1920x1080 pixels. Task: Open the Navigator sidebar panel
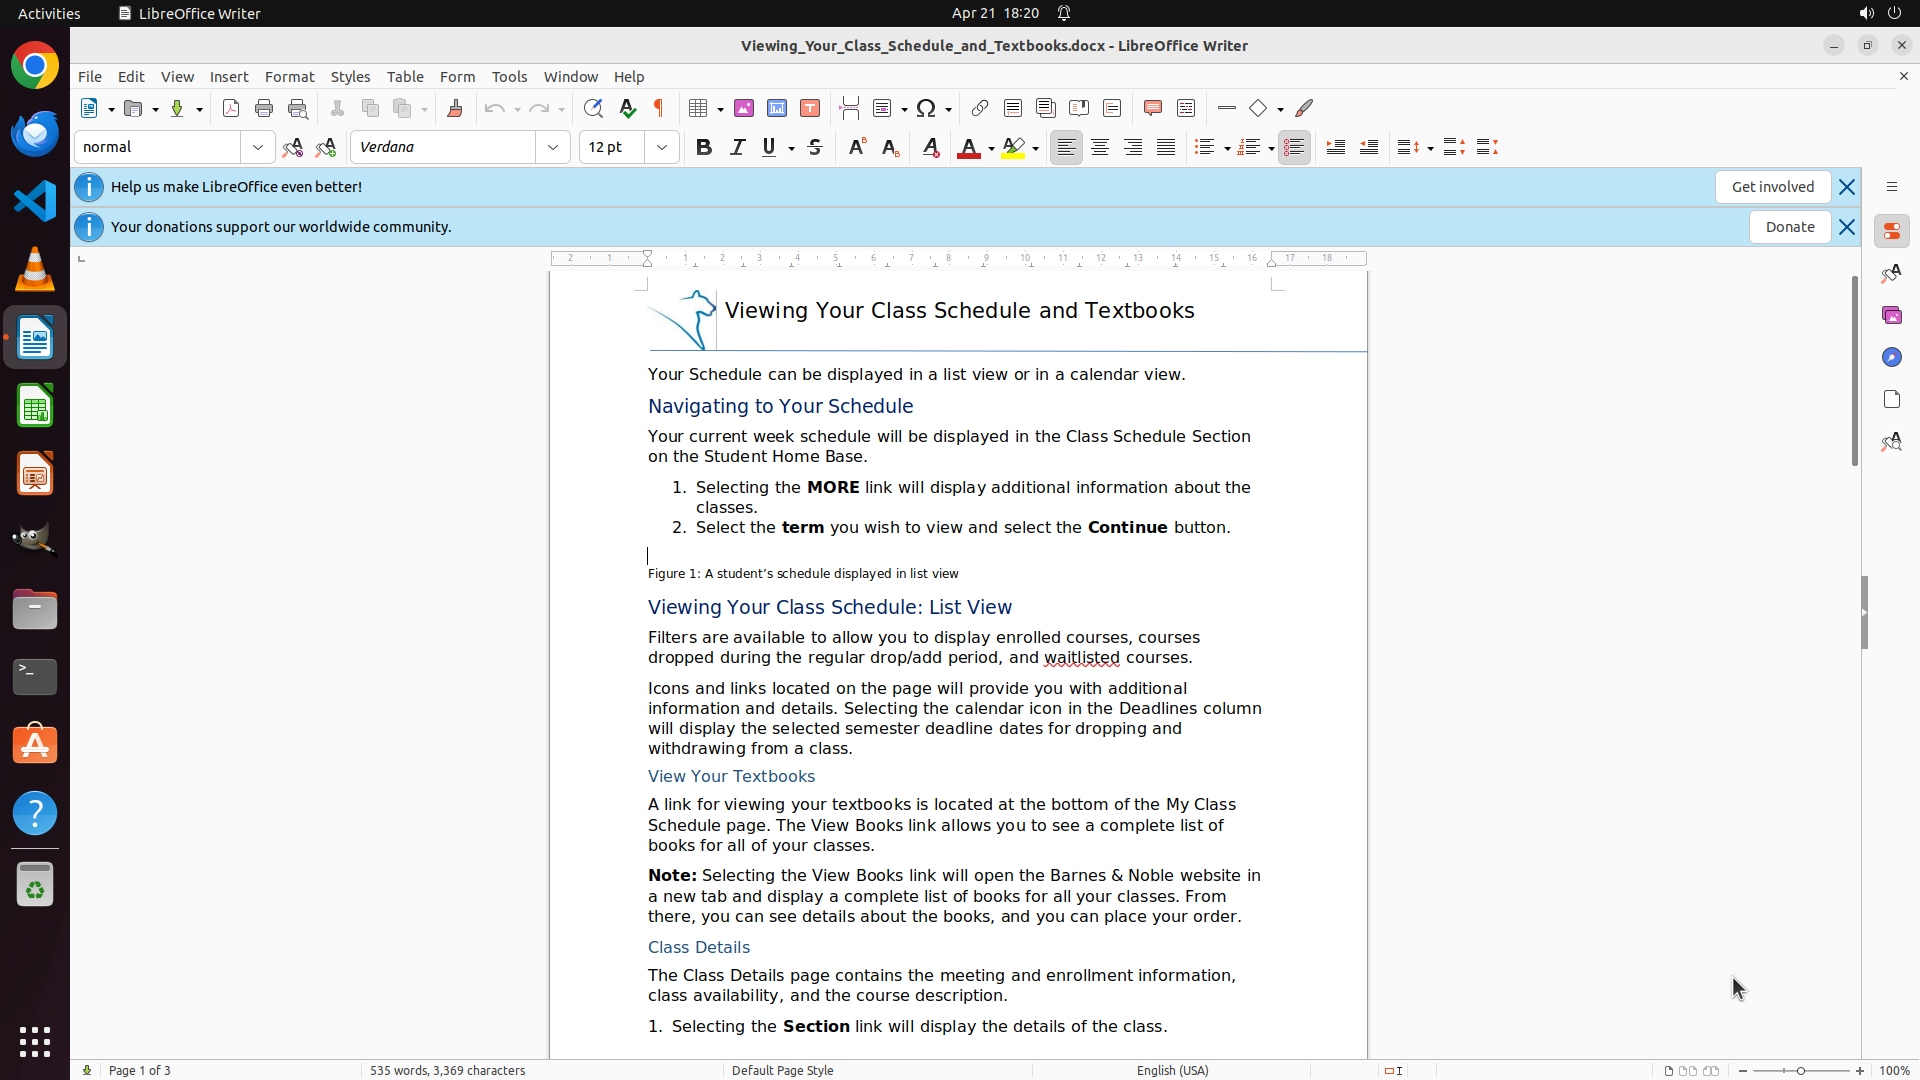pos(1891,357)
